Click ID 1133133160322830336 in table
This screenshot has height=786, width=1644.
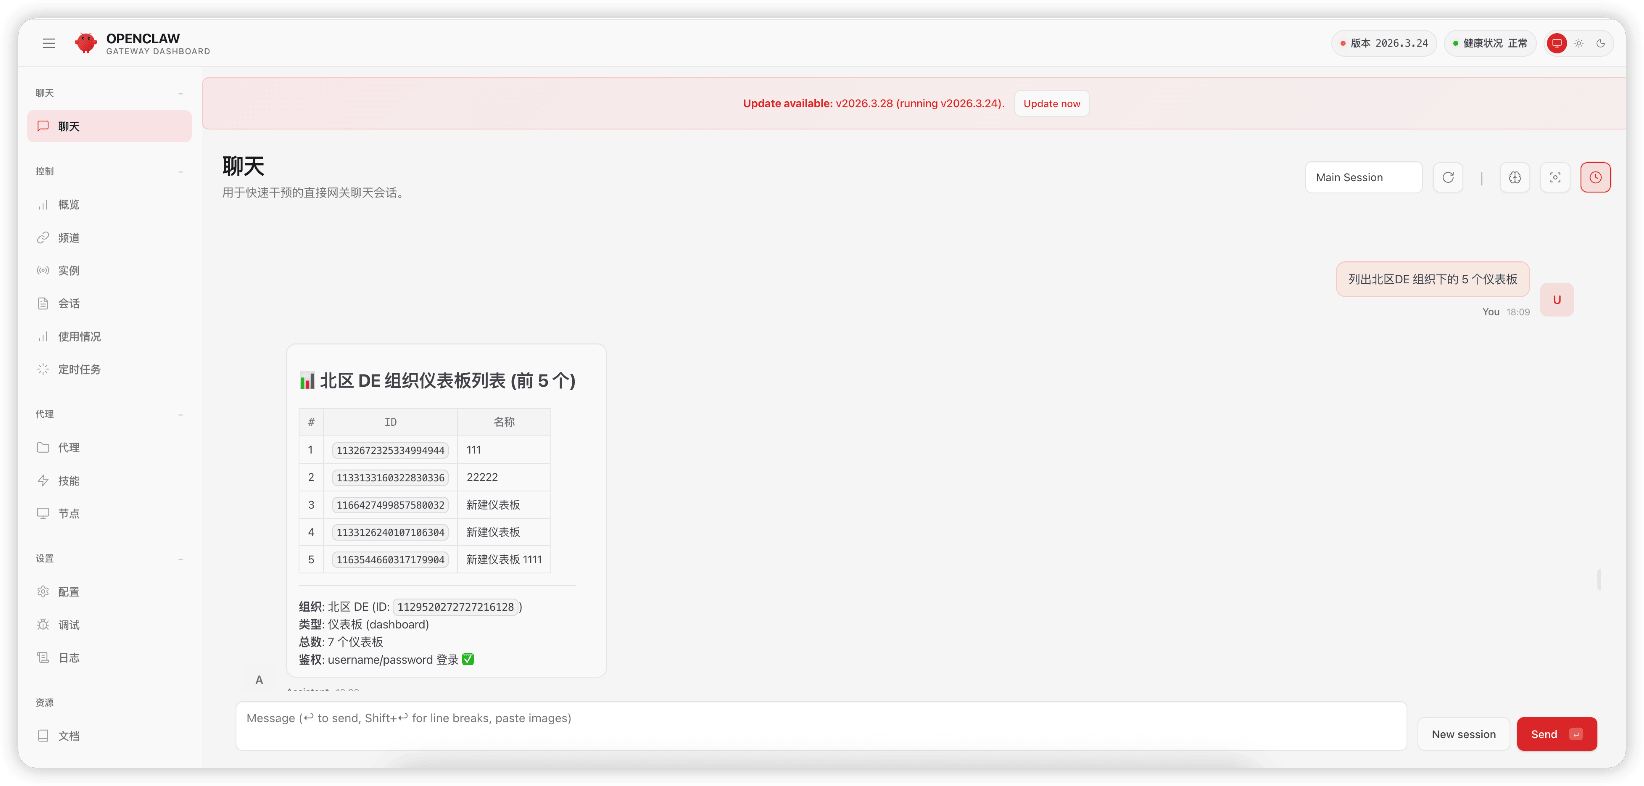click(x=391, y=478)
